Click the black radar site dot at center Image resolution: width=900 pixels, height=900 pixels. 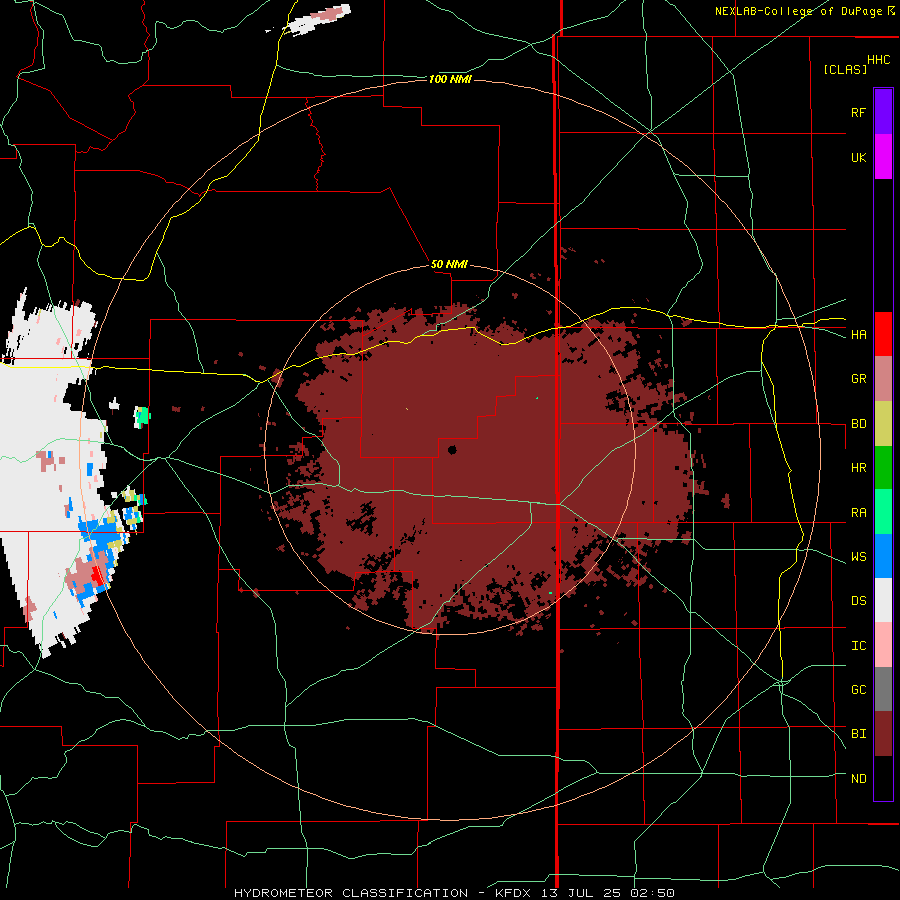452,450
